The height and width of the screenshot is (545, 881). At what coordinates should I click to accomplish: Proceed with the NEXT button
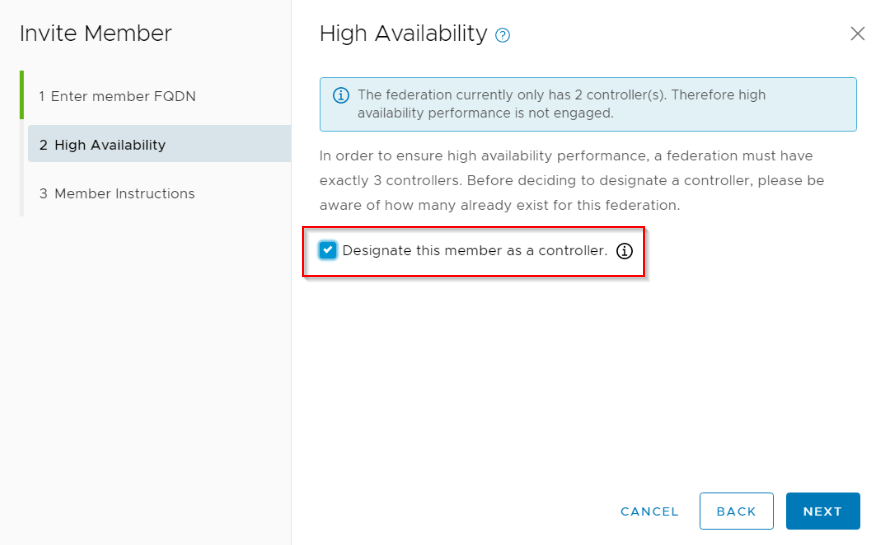point(823,511)
